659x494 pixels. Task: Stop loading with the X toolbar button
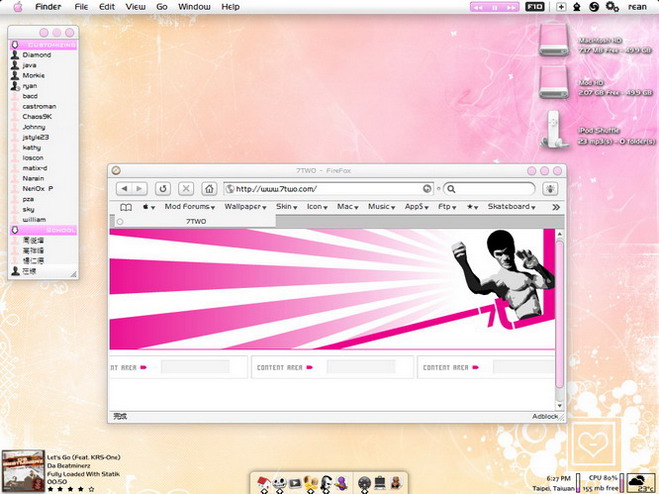coord(186,189)
